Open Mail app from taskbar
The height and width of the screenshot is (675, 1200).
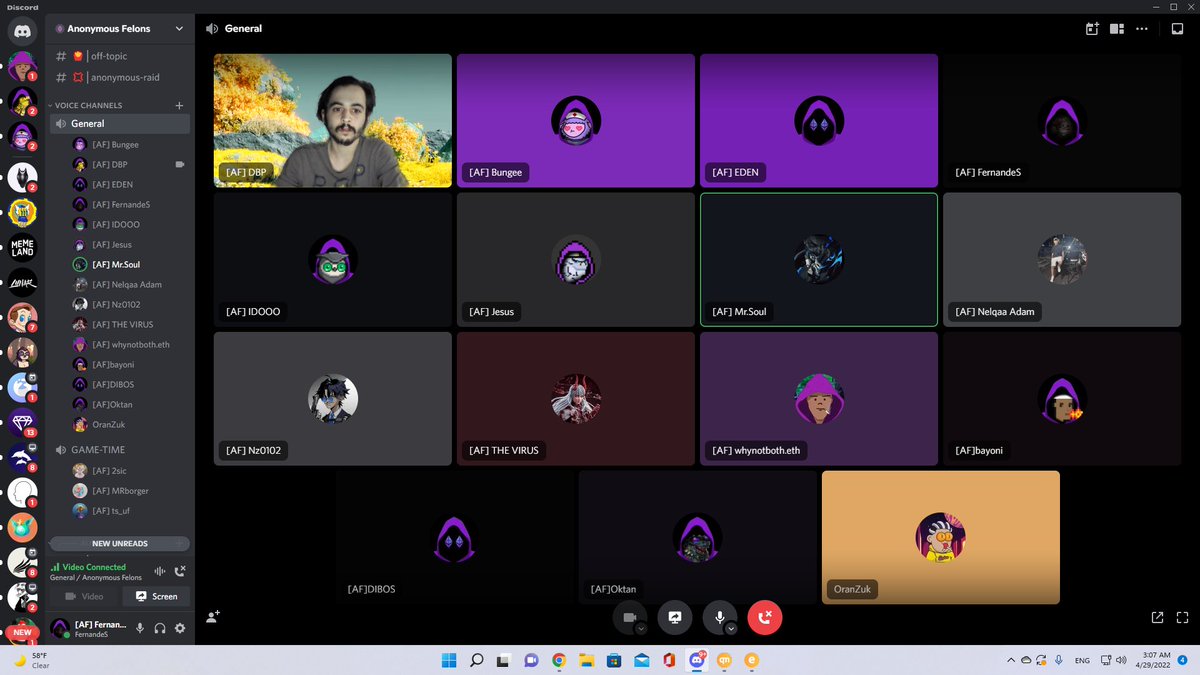(642, 660)
